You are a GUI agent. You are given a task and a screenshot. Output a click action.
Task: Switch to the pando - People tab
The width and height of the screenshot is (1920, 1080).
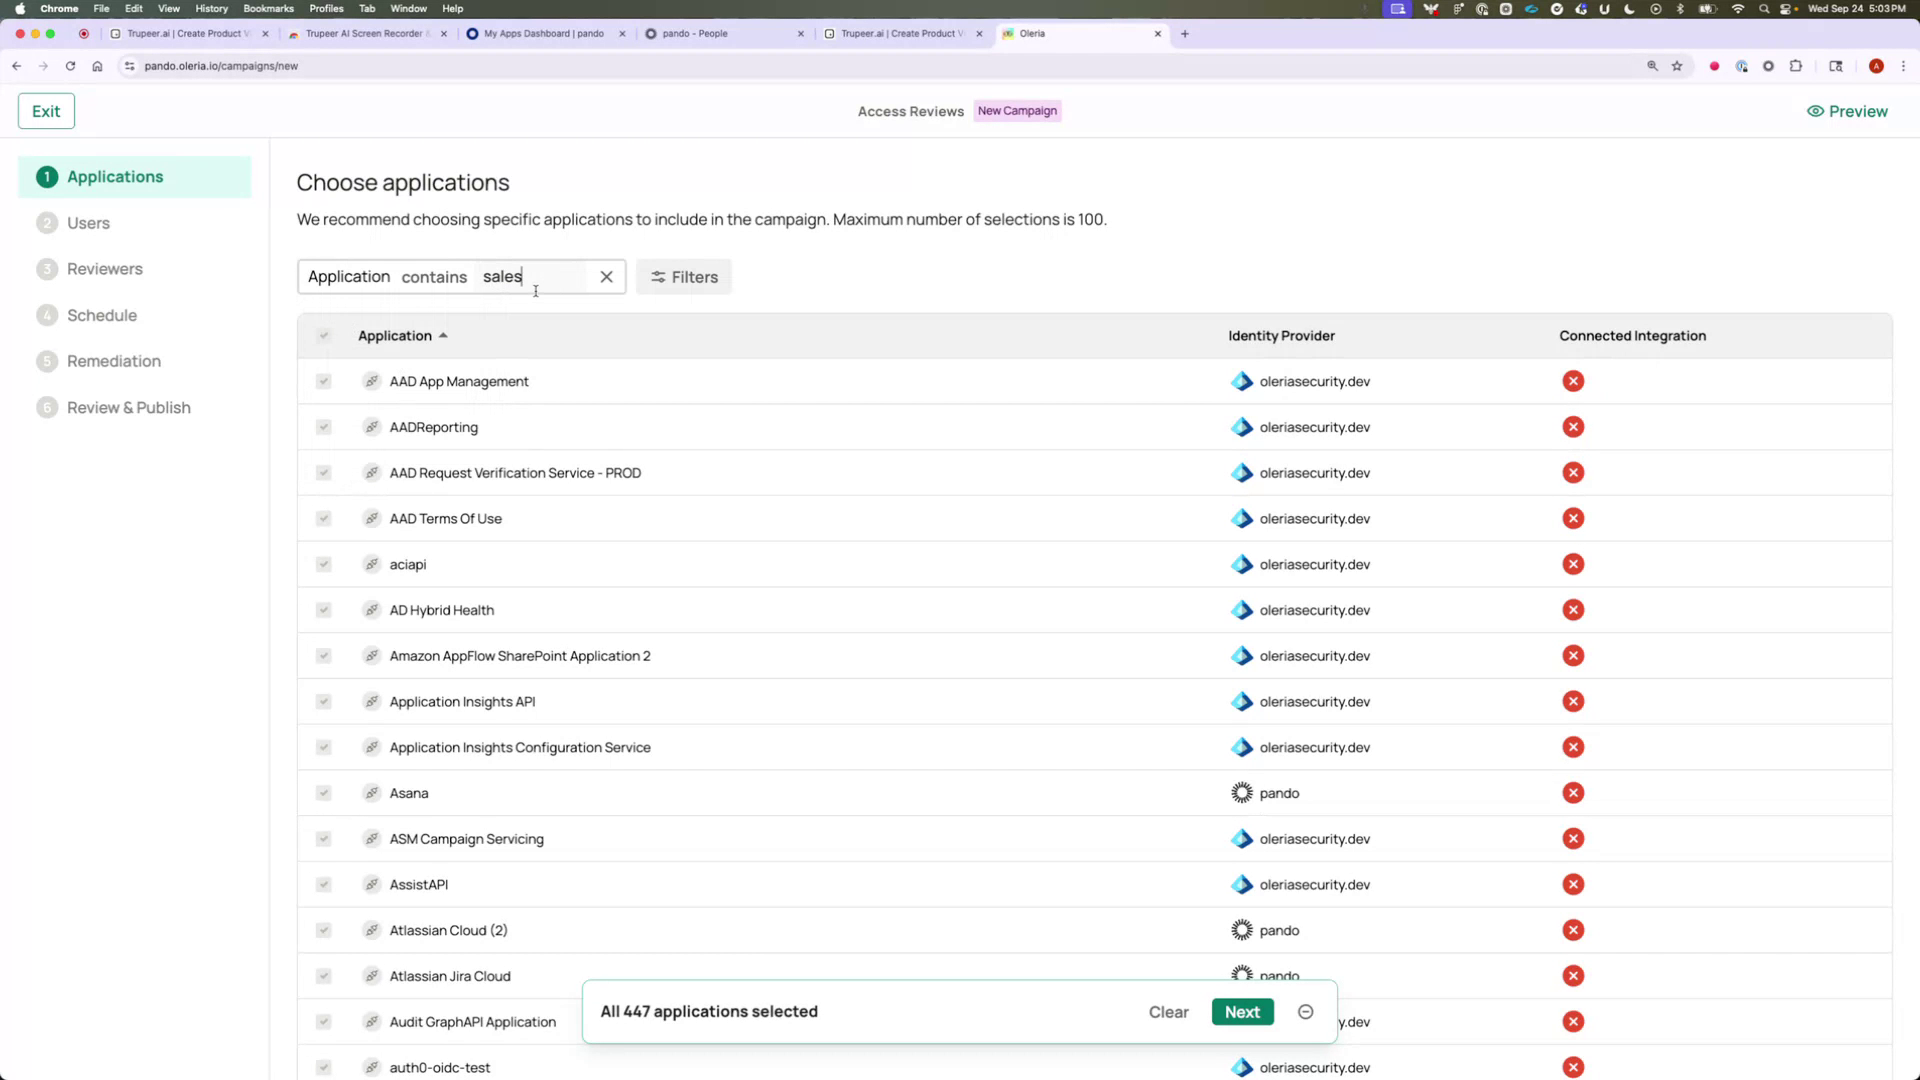pyautogui.click(x=700, y=33)
